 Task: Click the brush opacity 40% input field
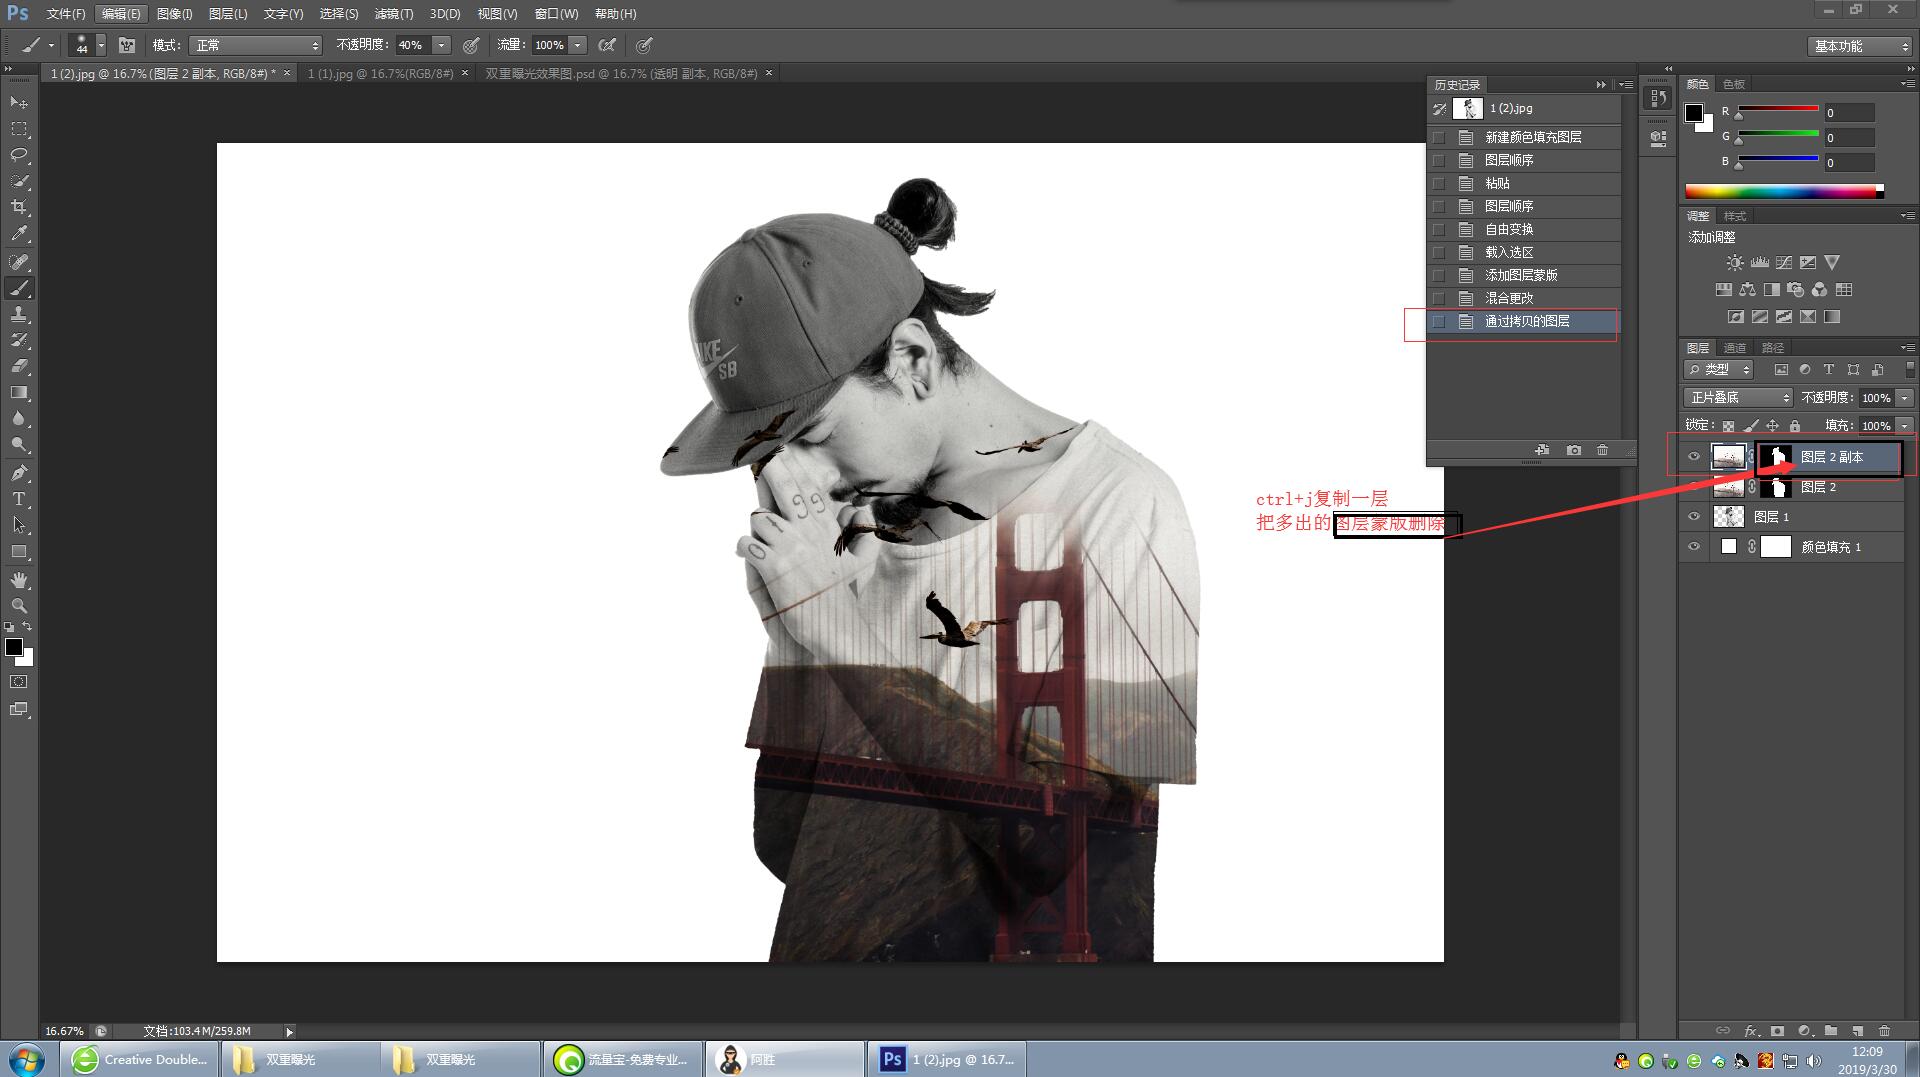click(412, 45)
